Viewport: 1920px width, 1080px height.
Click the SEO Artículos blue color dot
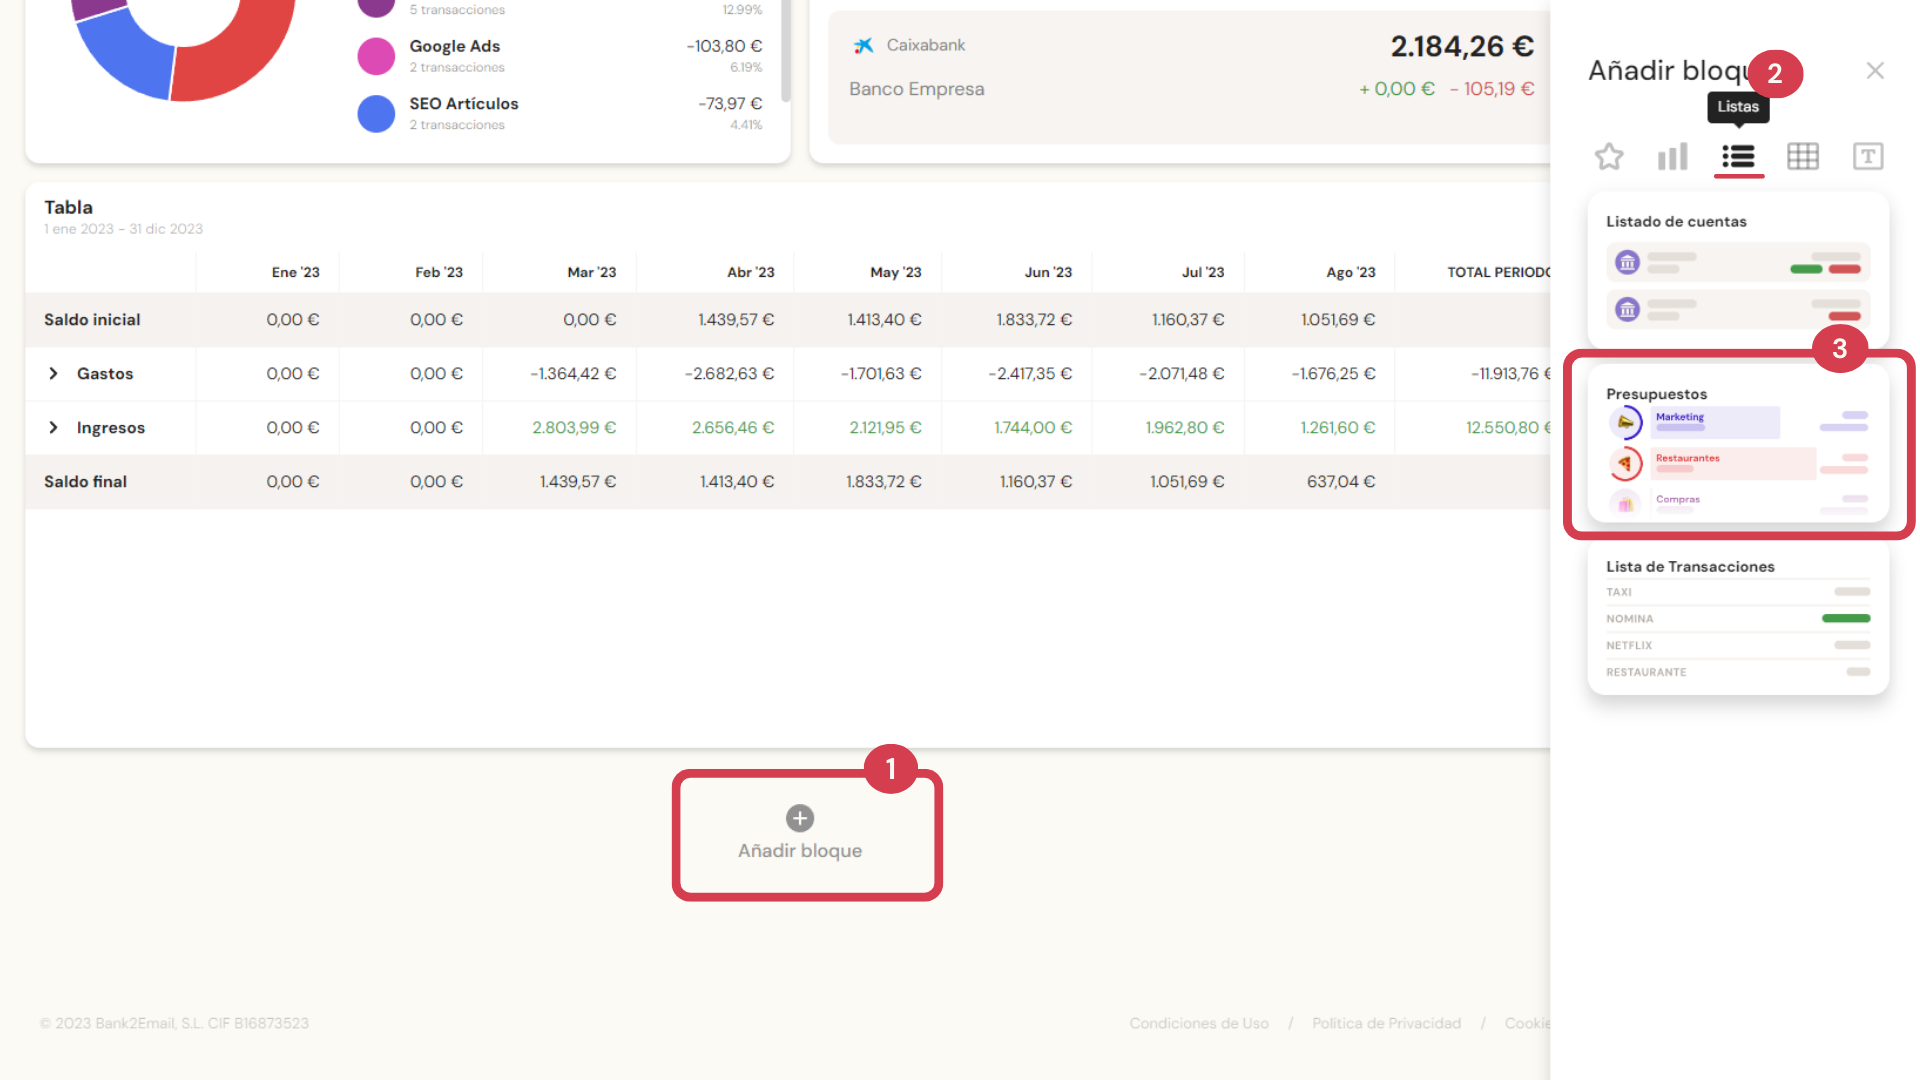376,114
